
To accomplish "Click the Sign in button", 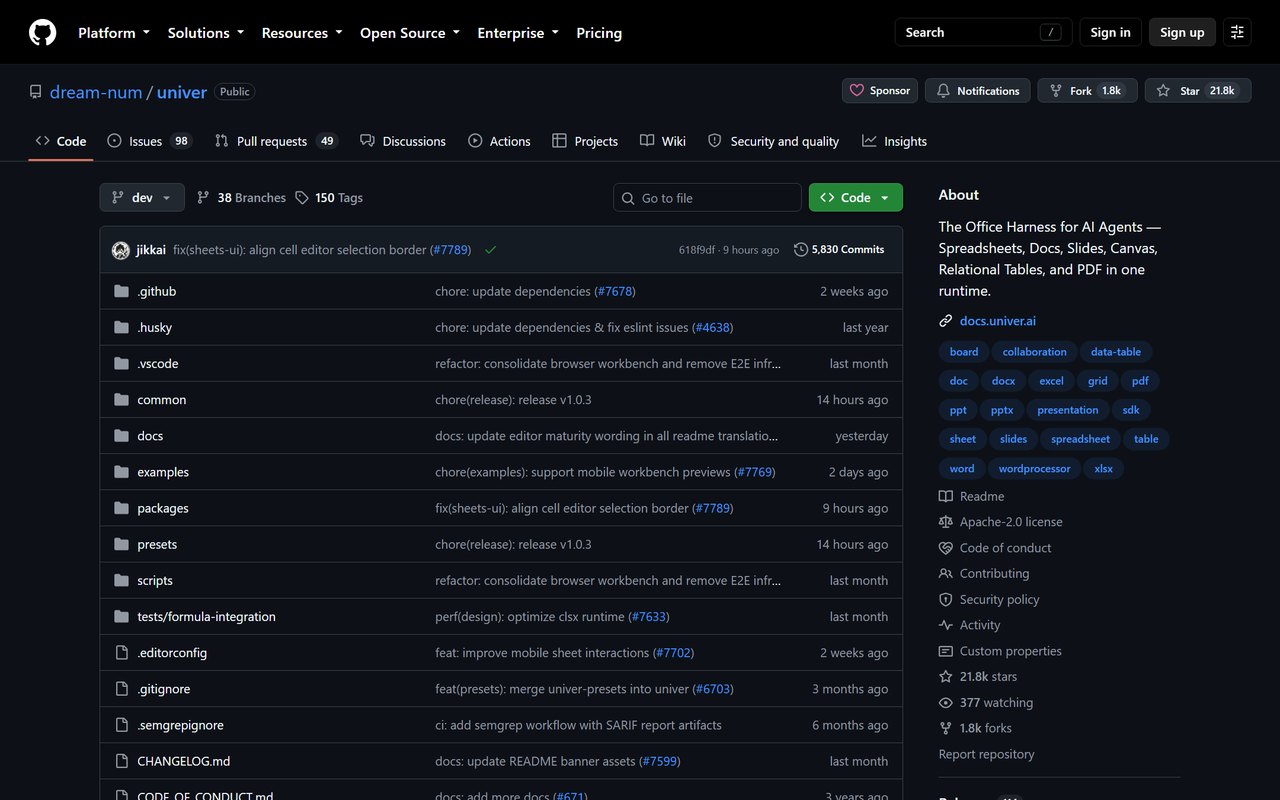I will [1110, 32].
